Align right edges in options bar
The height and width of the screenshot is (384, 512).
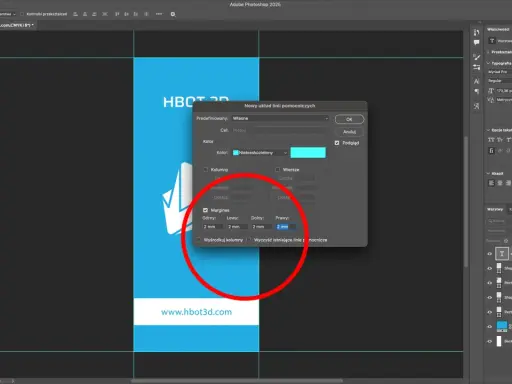94,14
